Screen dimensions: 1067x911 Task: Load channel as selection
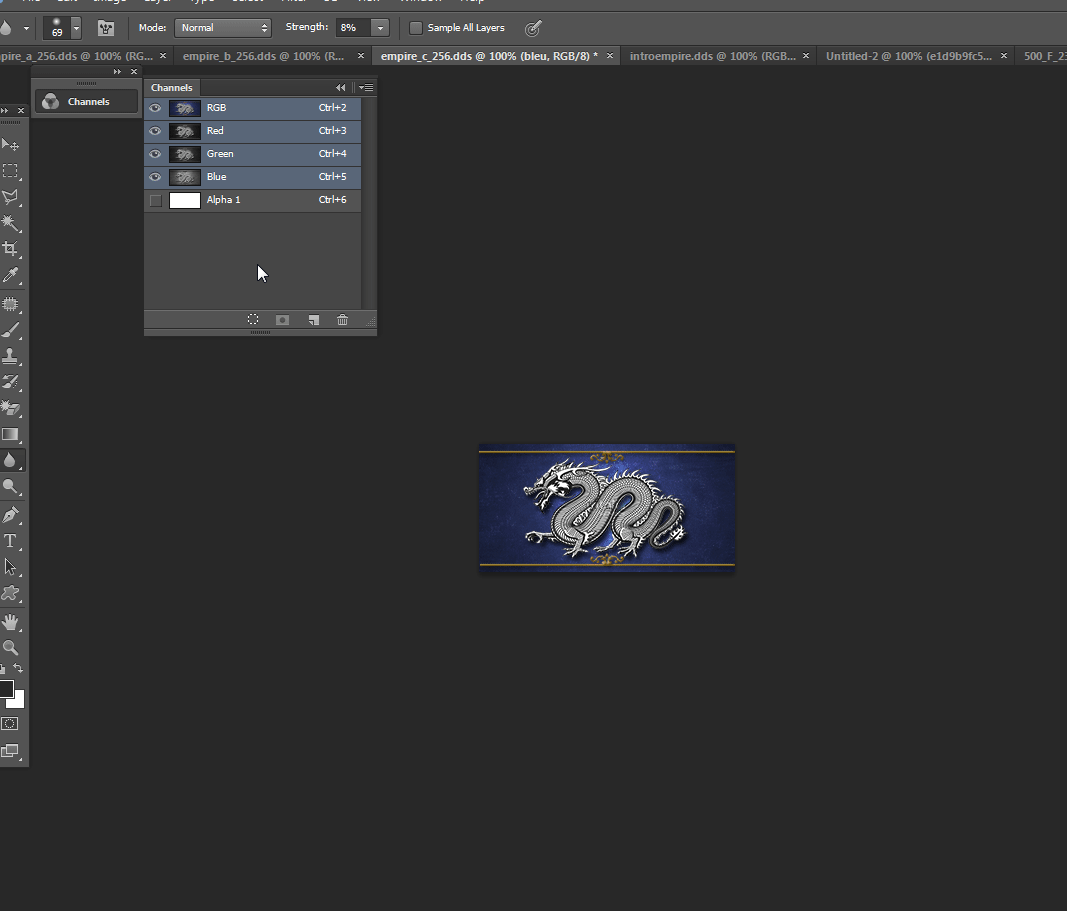click(x=253, y=320)
